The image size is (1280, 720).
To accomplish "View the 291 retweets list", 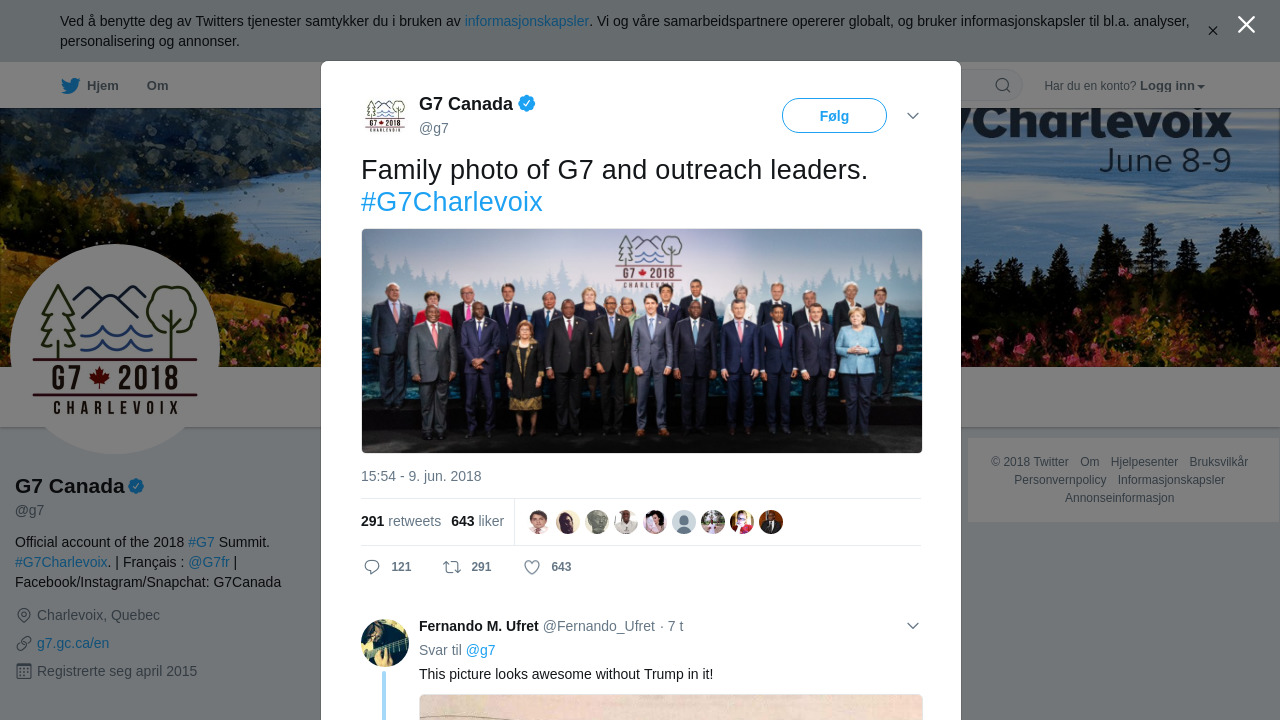I will point(401,521).
